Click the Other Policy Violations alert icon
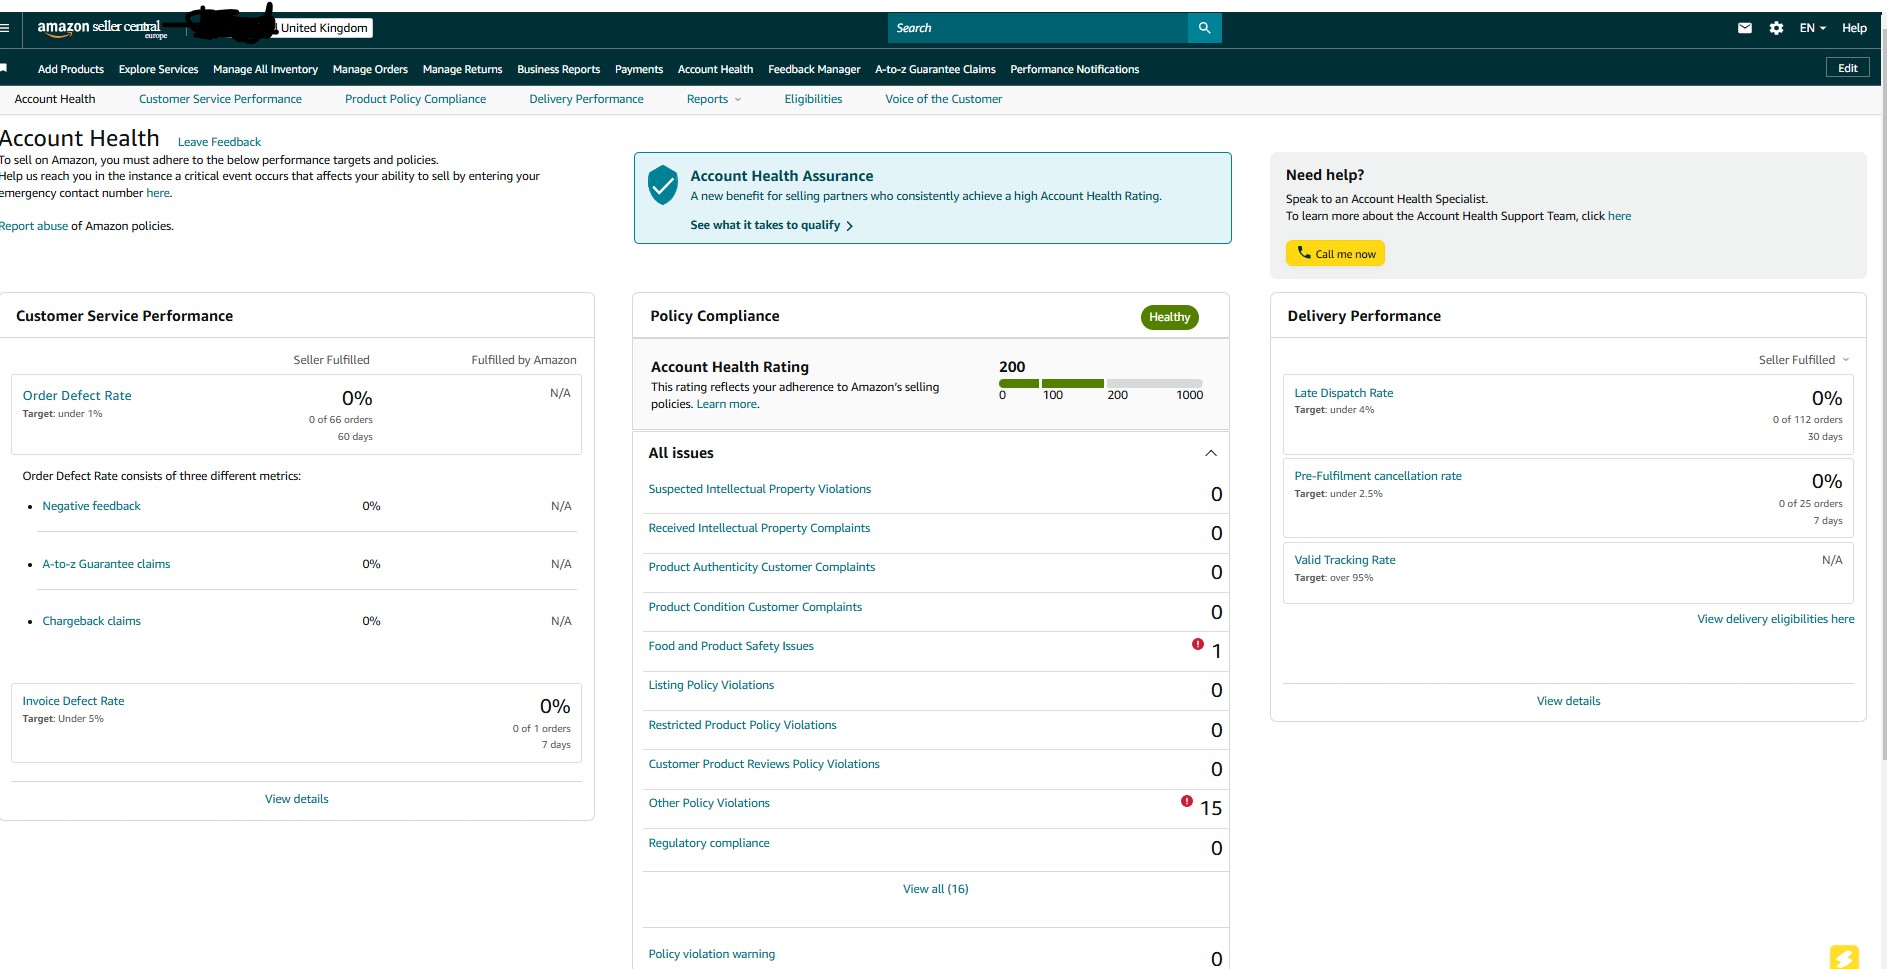The height and width of the screenshot is (969, 1887). pos(1187,801)
